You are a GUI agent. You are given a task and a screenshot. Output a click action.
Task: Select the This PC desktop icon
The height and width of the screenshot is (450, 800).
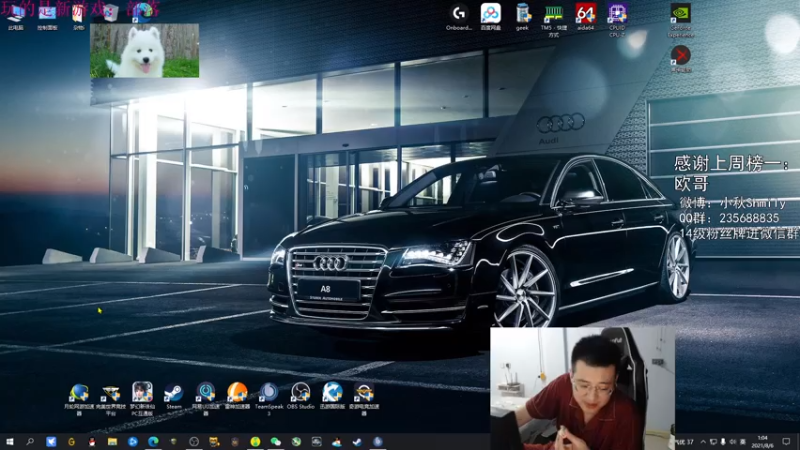[16, 18]
